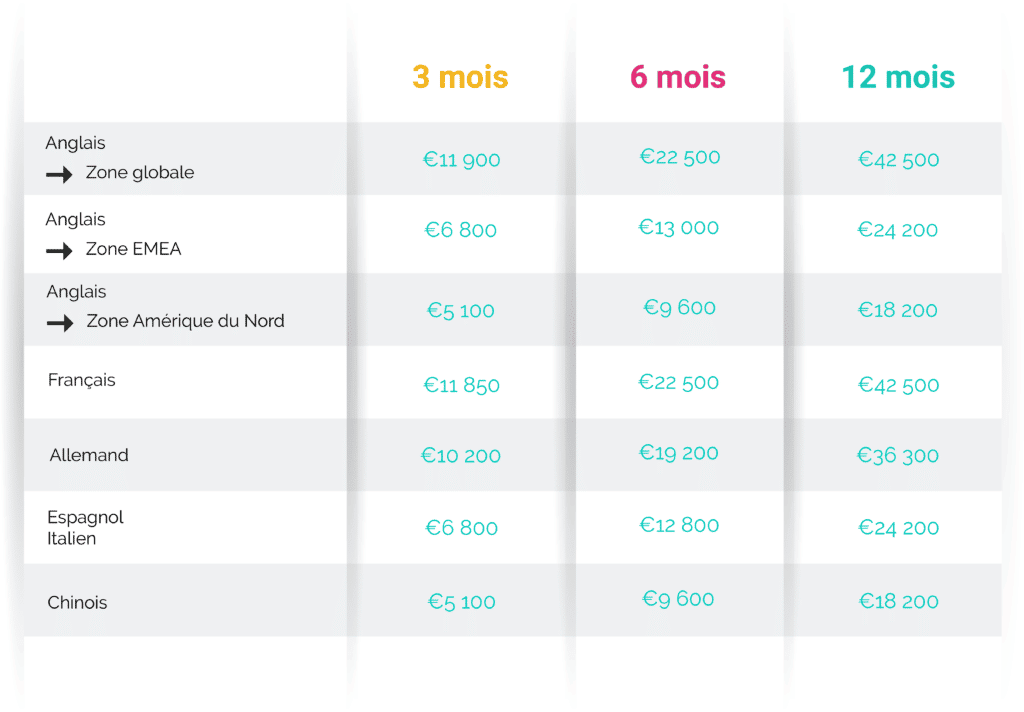This screenshot has width=1024, height=712.
Task: Click the €19 200 Allemand six-month price
Action: [x=679, y=453]
